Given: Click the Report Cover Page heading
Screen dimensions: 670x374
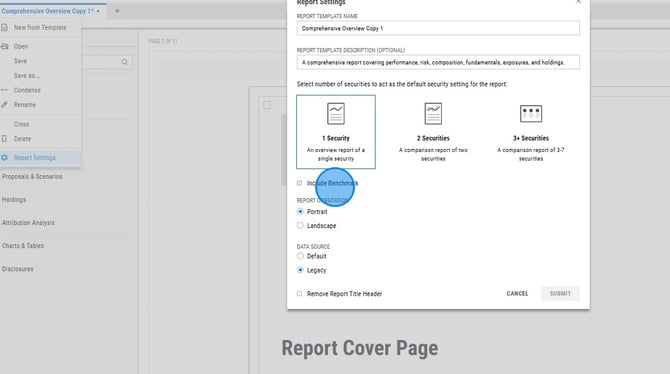Looking at the screenshot, I should coord(360,348).
